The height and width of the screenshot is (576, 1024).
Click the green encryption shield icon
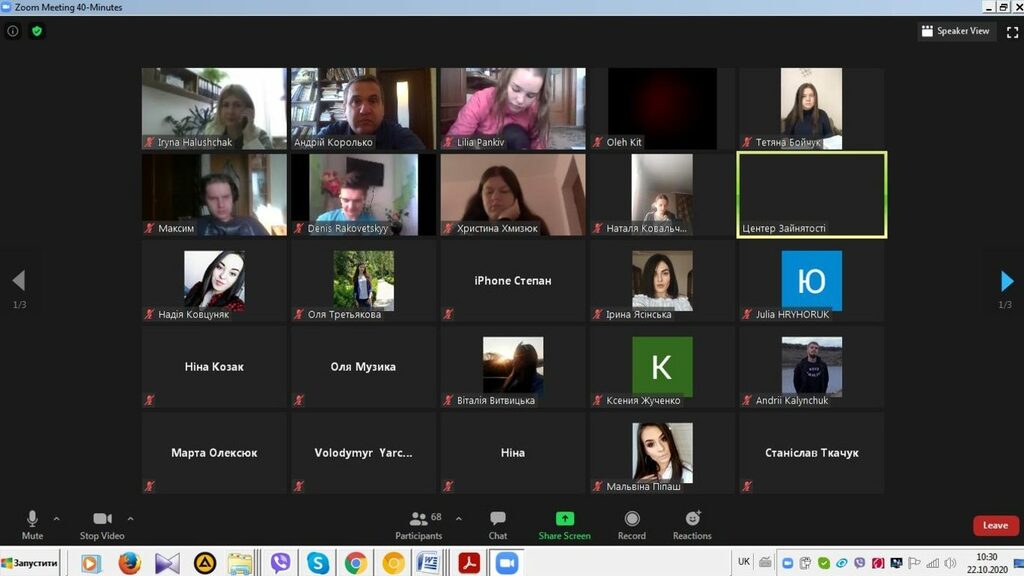[37, 31]
